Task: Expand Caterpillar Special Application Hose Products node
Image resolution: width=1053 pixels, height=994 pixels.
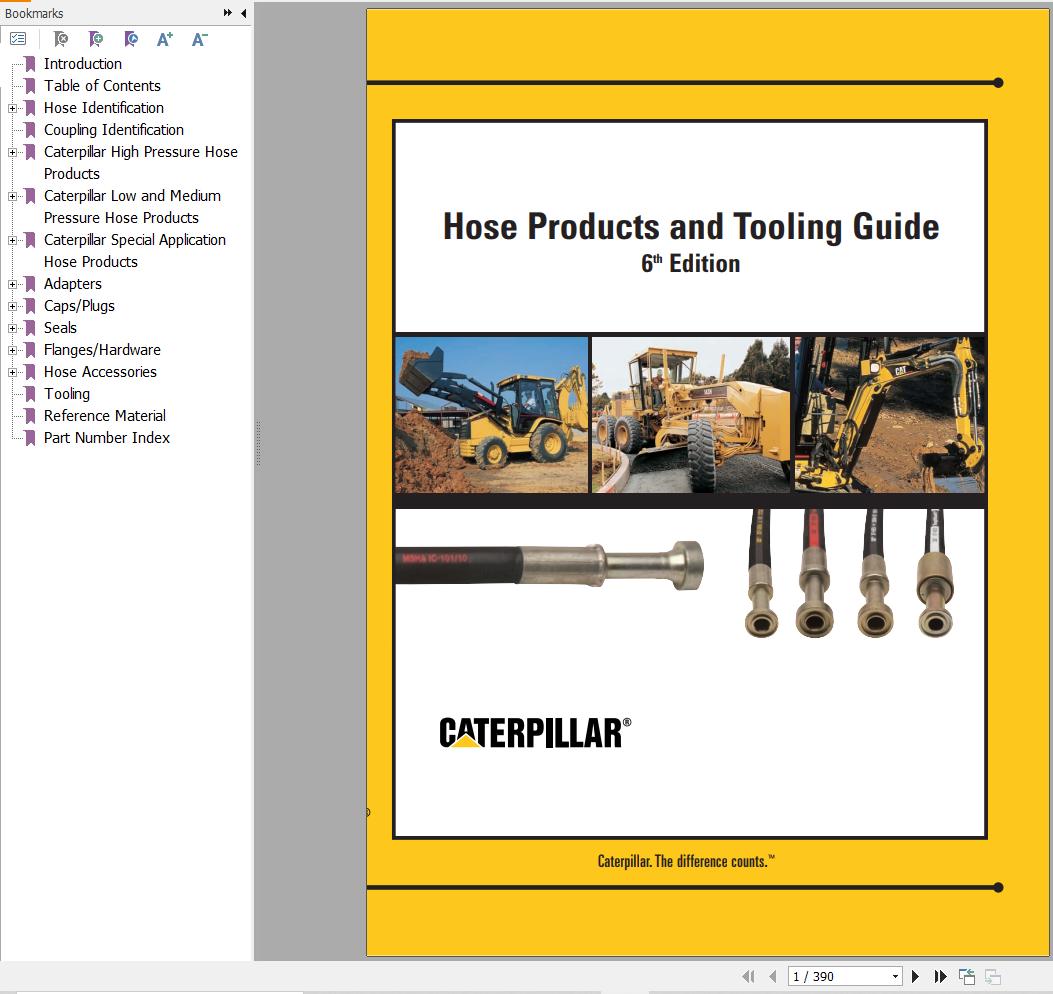Action: 12,240
